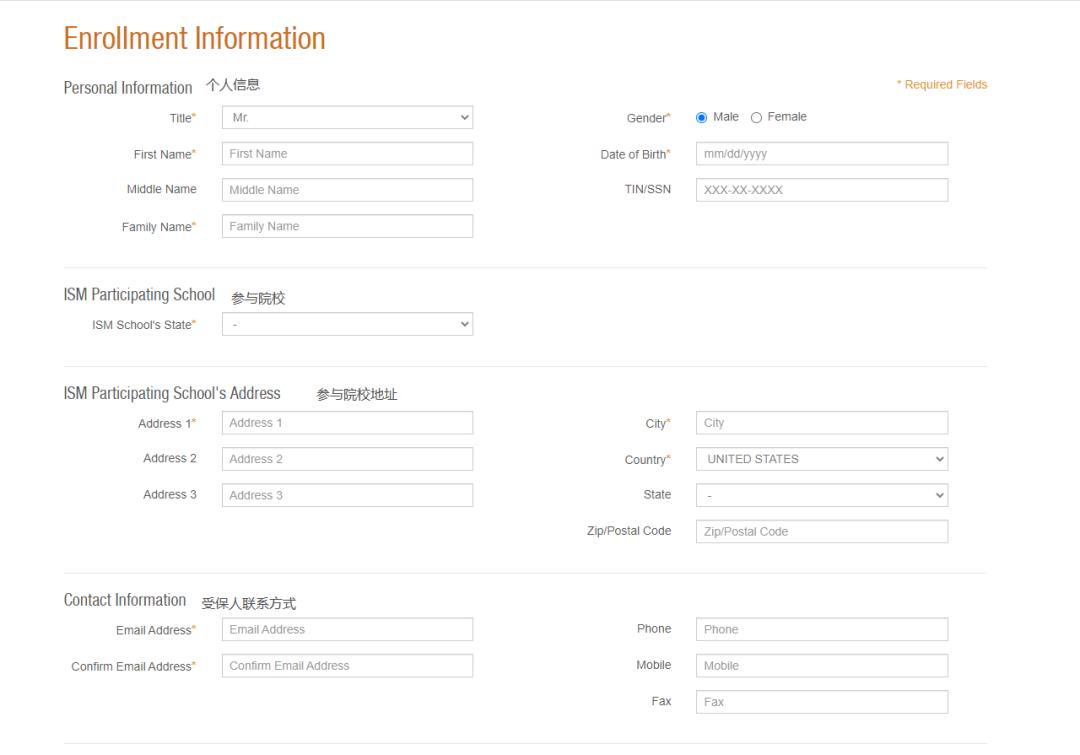Focus the TIN/SSN input field
This screenshot has height=755, width=1080.
pyautogui.click(x=822, y=190)
